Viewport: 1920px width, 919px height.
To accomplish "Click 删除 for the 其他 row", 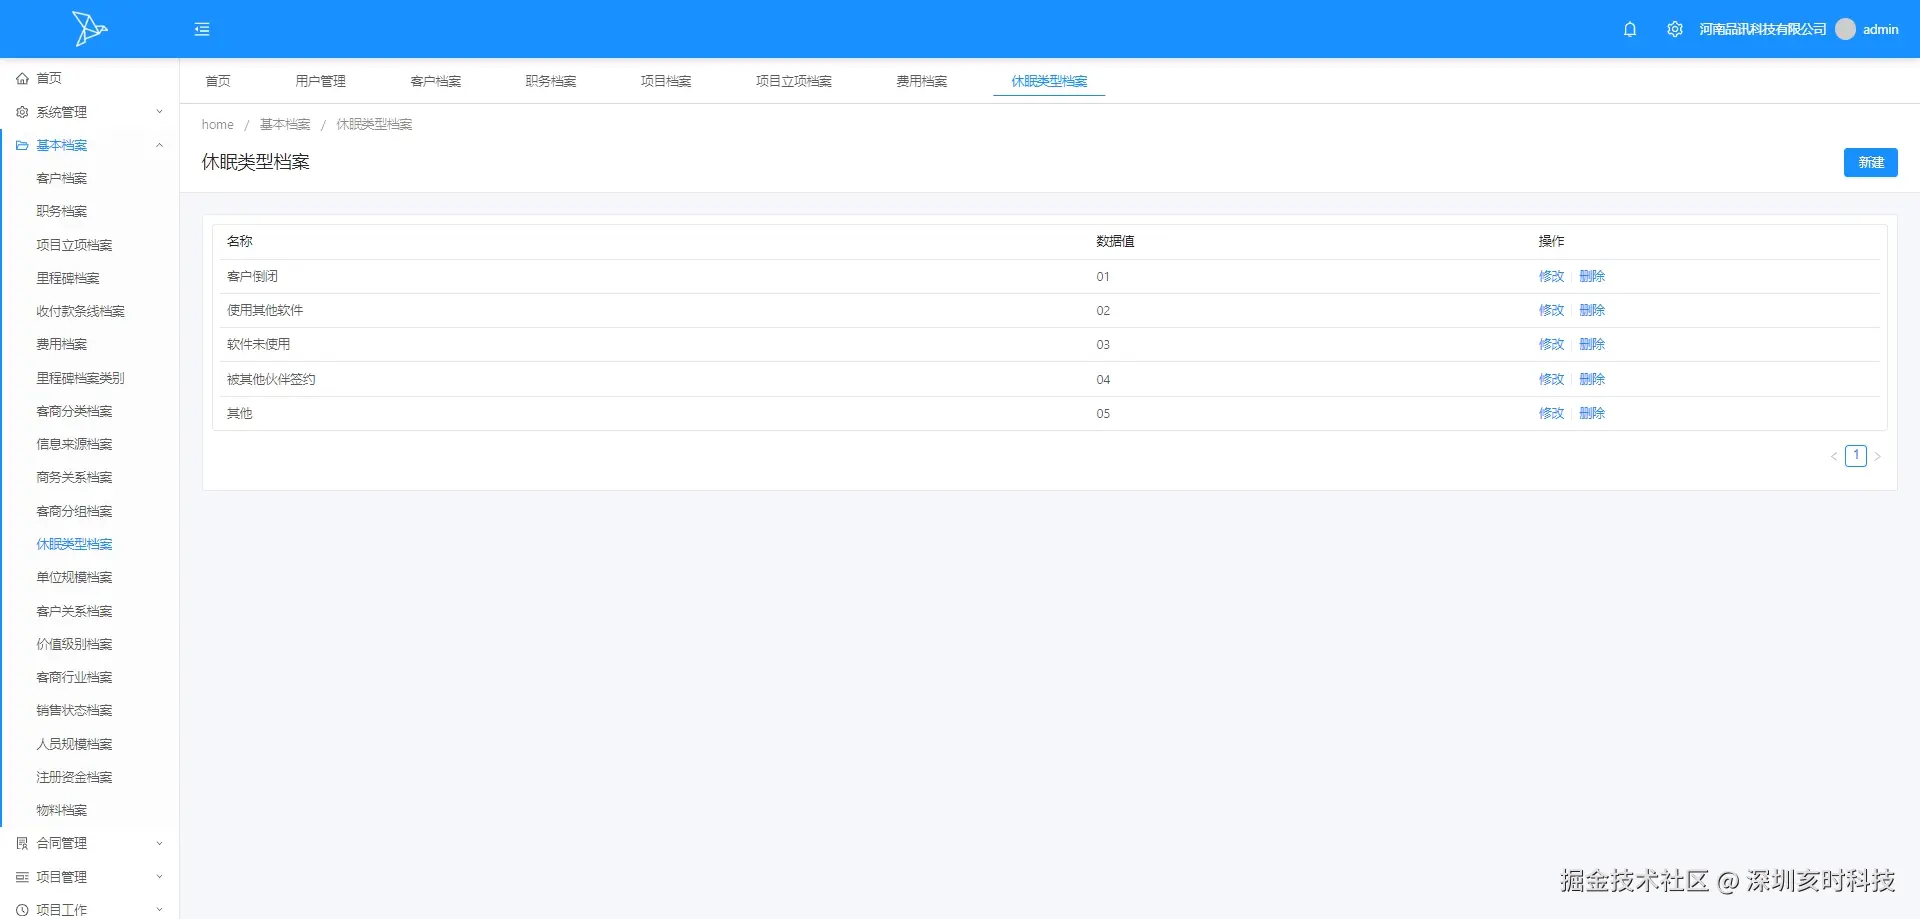I will pos(1592,413).
